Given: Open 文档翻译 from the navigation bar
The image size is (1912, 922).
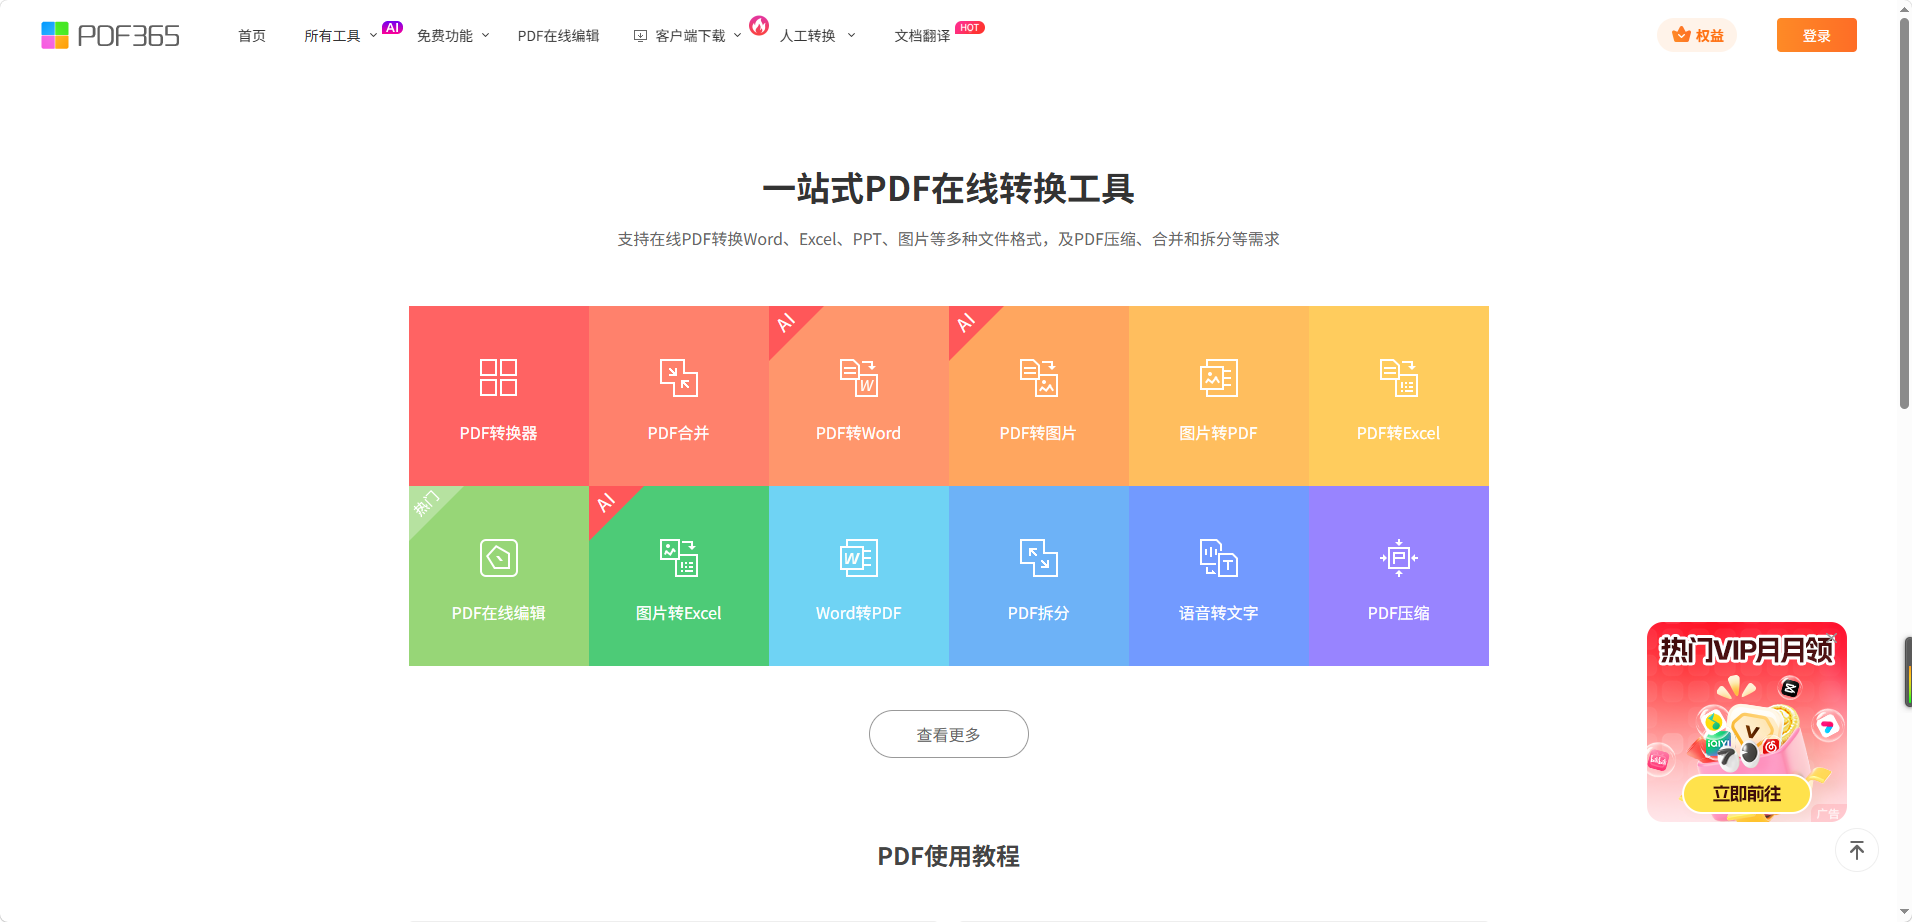Looking at the screenshot, I should click(922, 36).
